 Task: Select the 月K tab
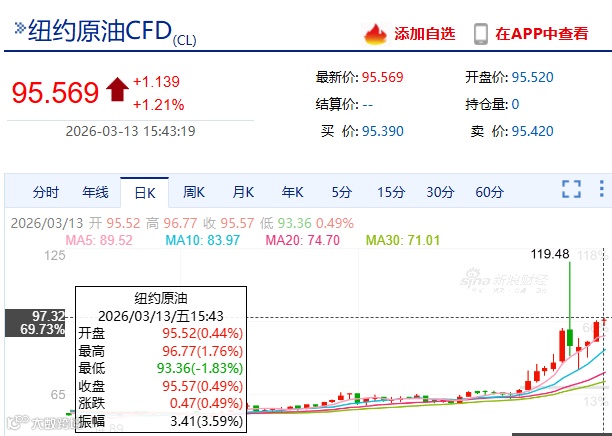pos(243,192)
